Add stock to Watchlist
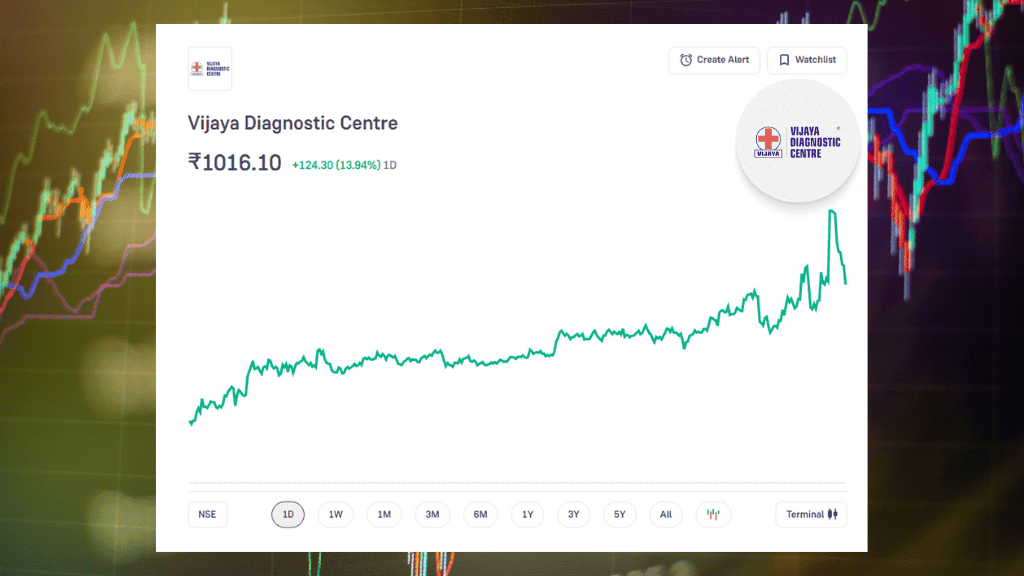This screenshot has height=576, width=1024. coord(807,60)
